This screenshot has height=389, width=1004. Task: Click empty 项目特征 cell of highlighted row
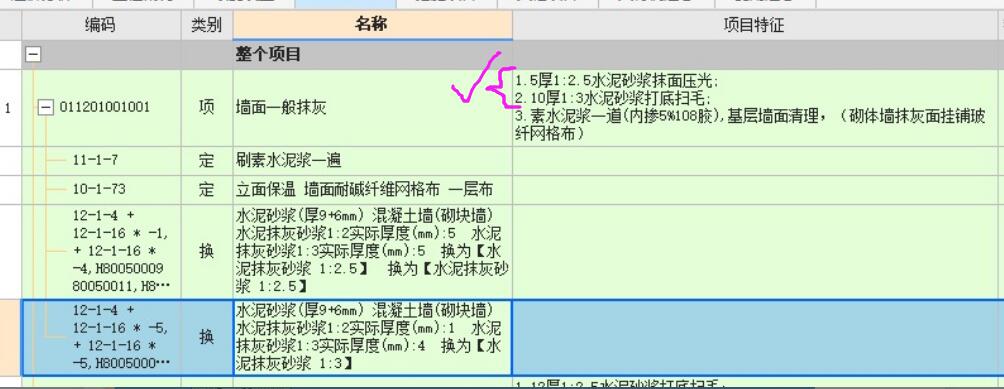click(x=754, y=337)
